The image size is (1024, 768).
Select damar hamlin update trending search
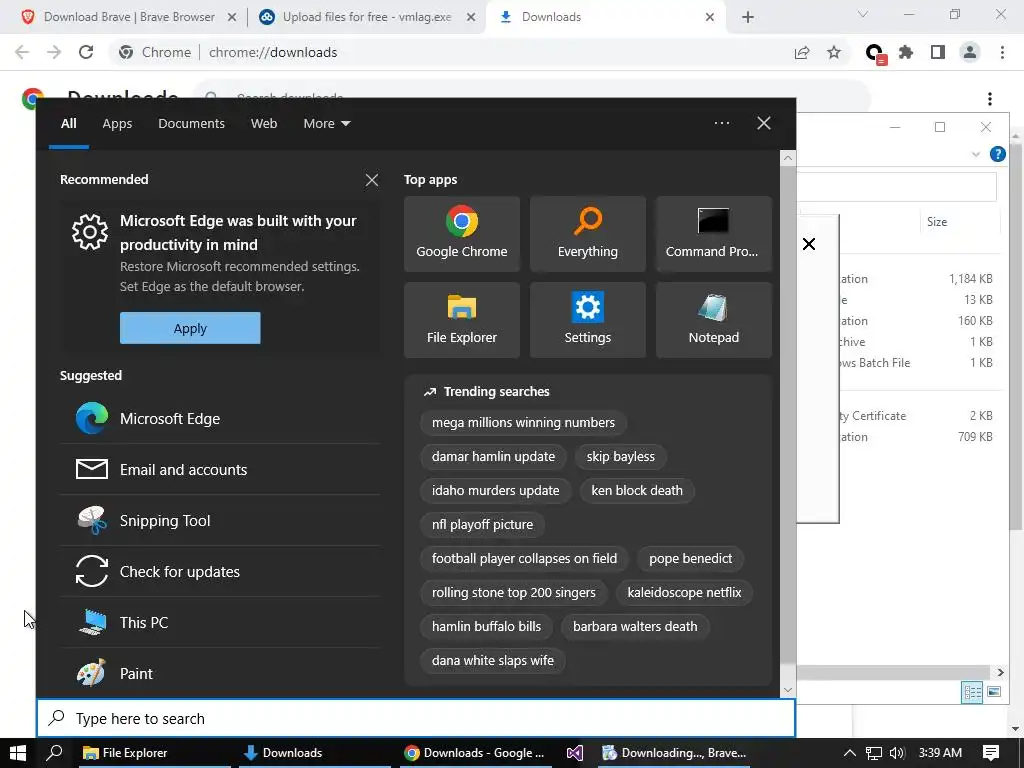(493, 456)
